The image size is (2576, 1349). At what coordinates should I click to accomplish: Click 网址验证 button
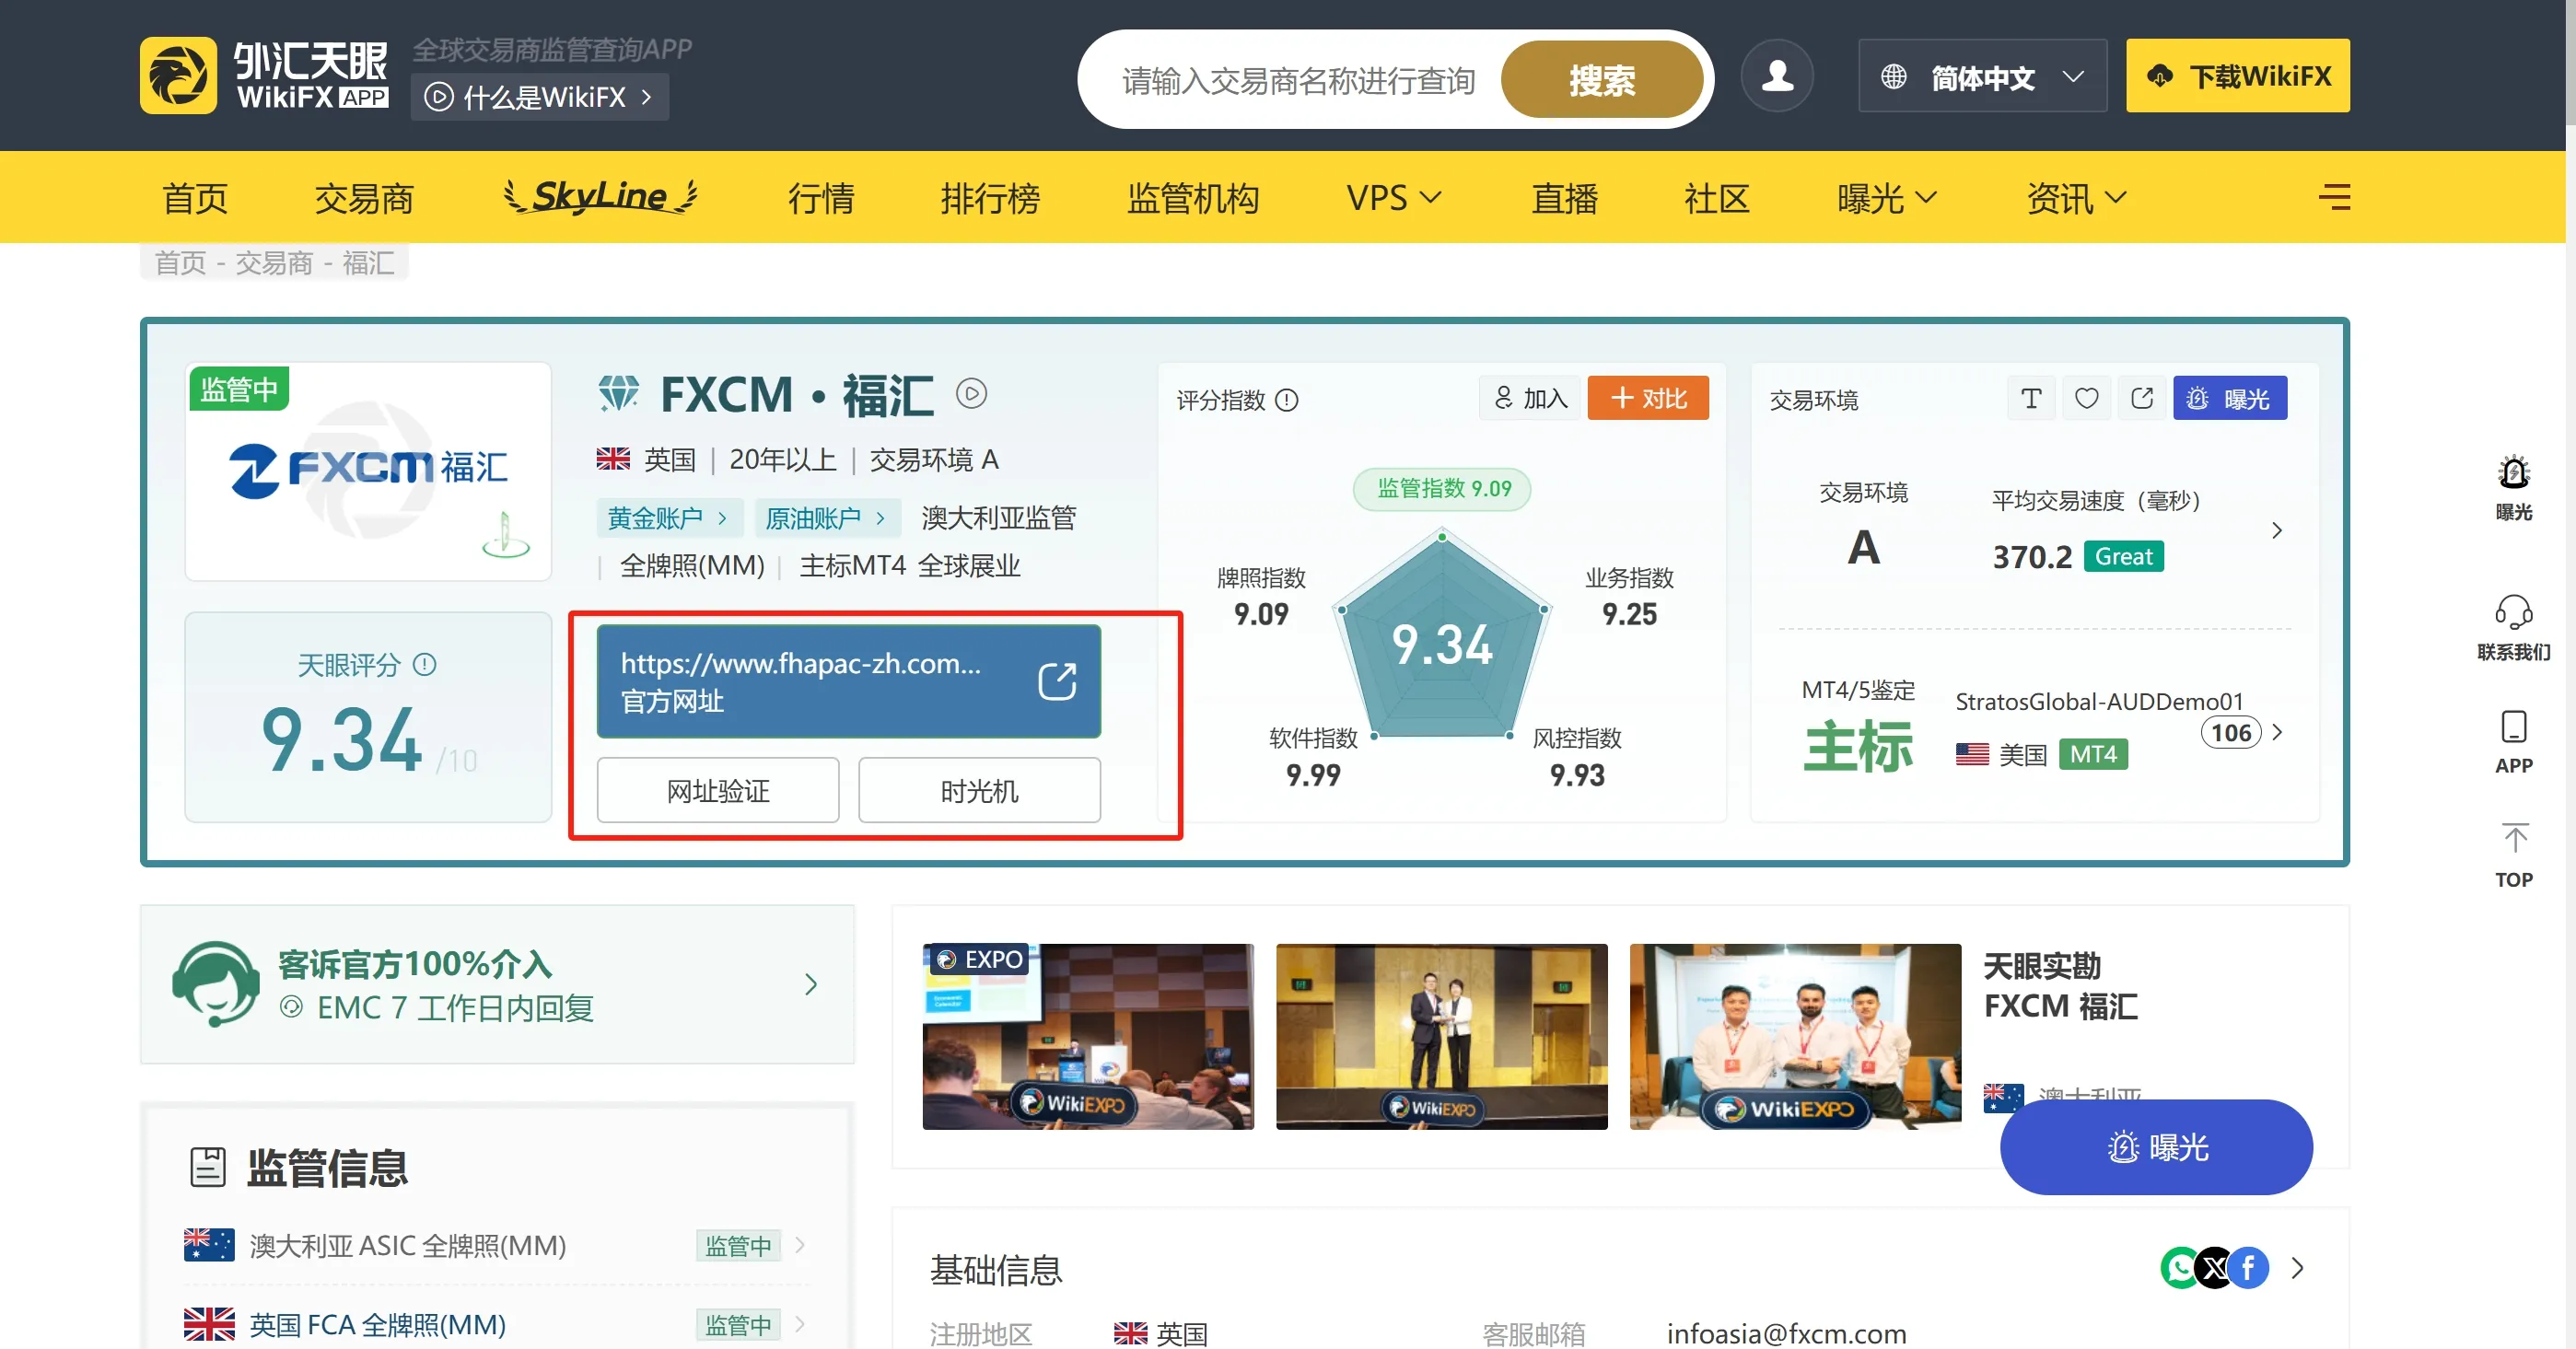(717, 790)
